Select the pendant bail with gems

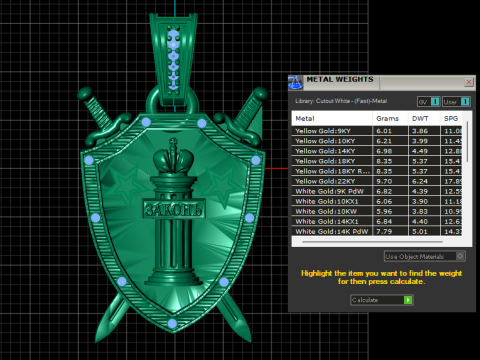173,59
